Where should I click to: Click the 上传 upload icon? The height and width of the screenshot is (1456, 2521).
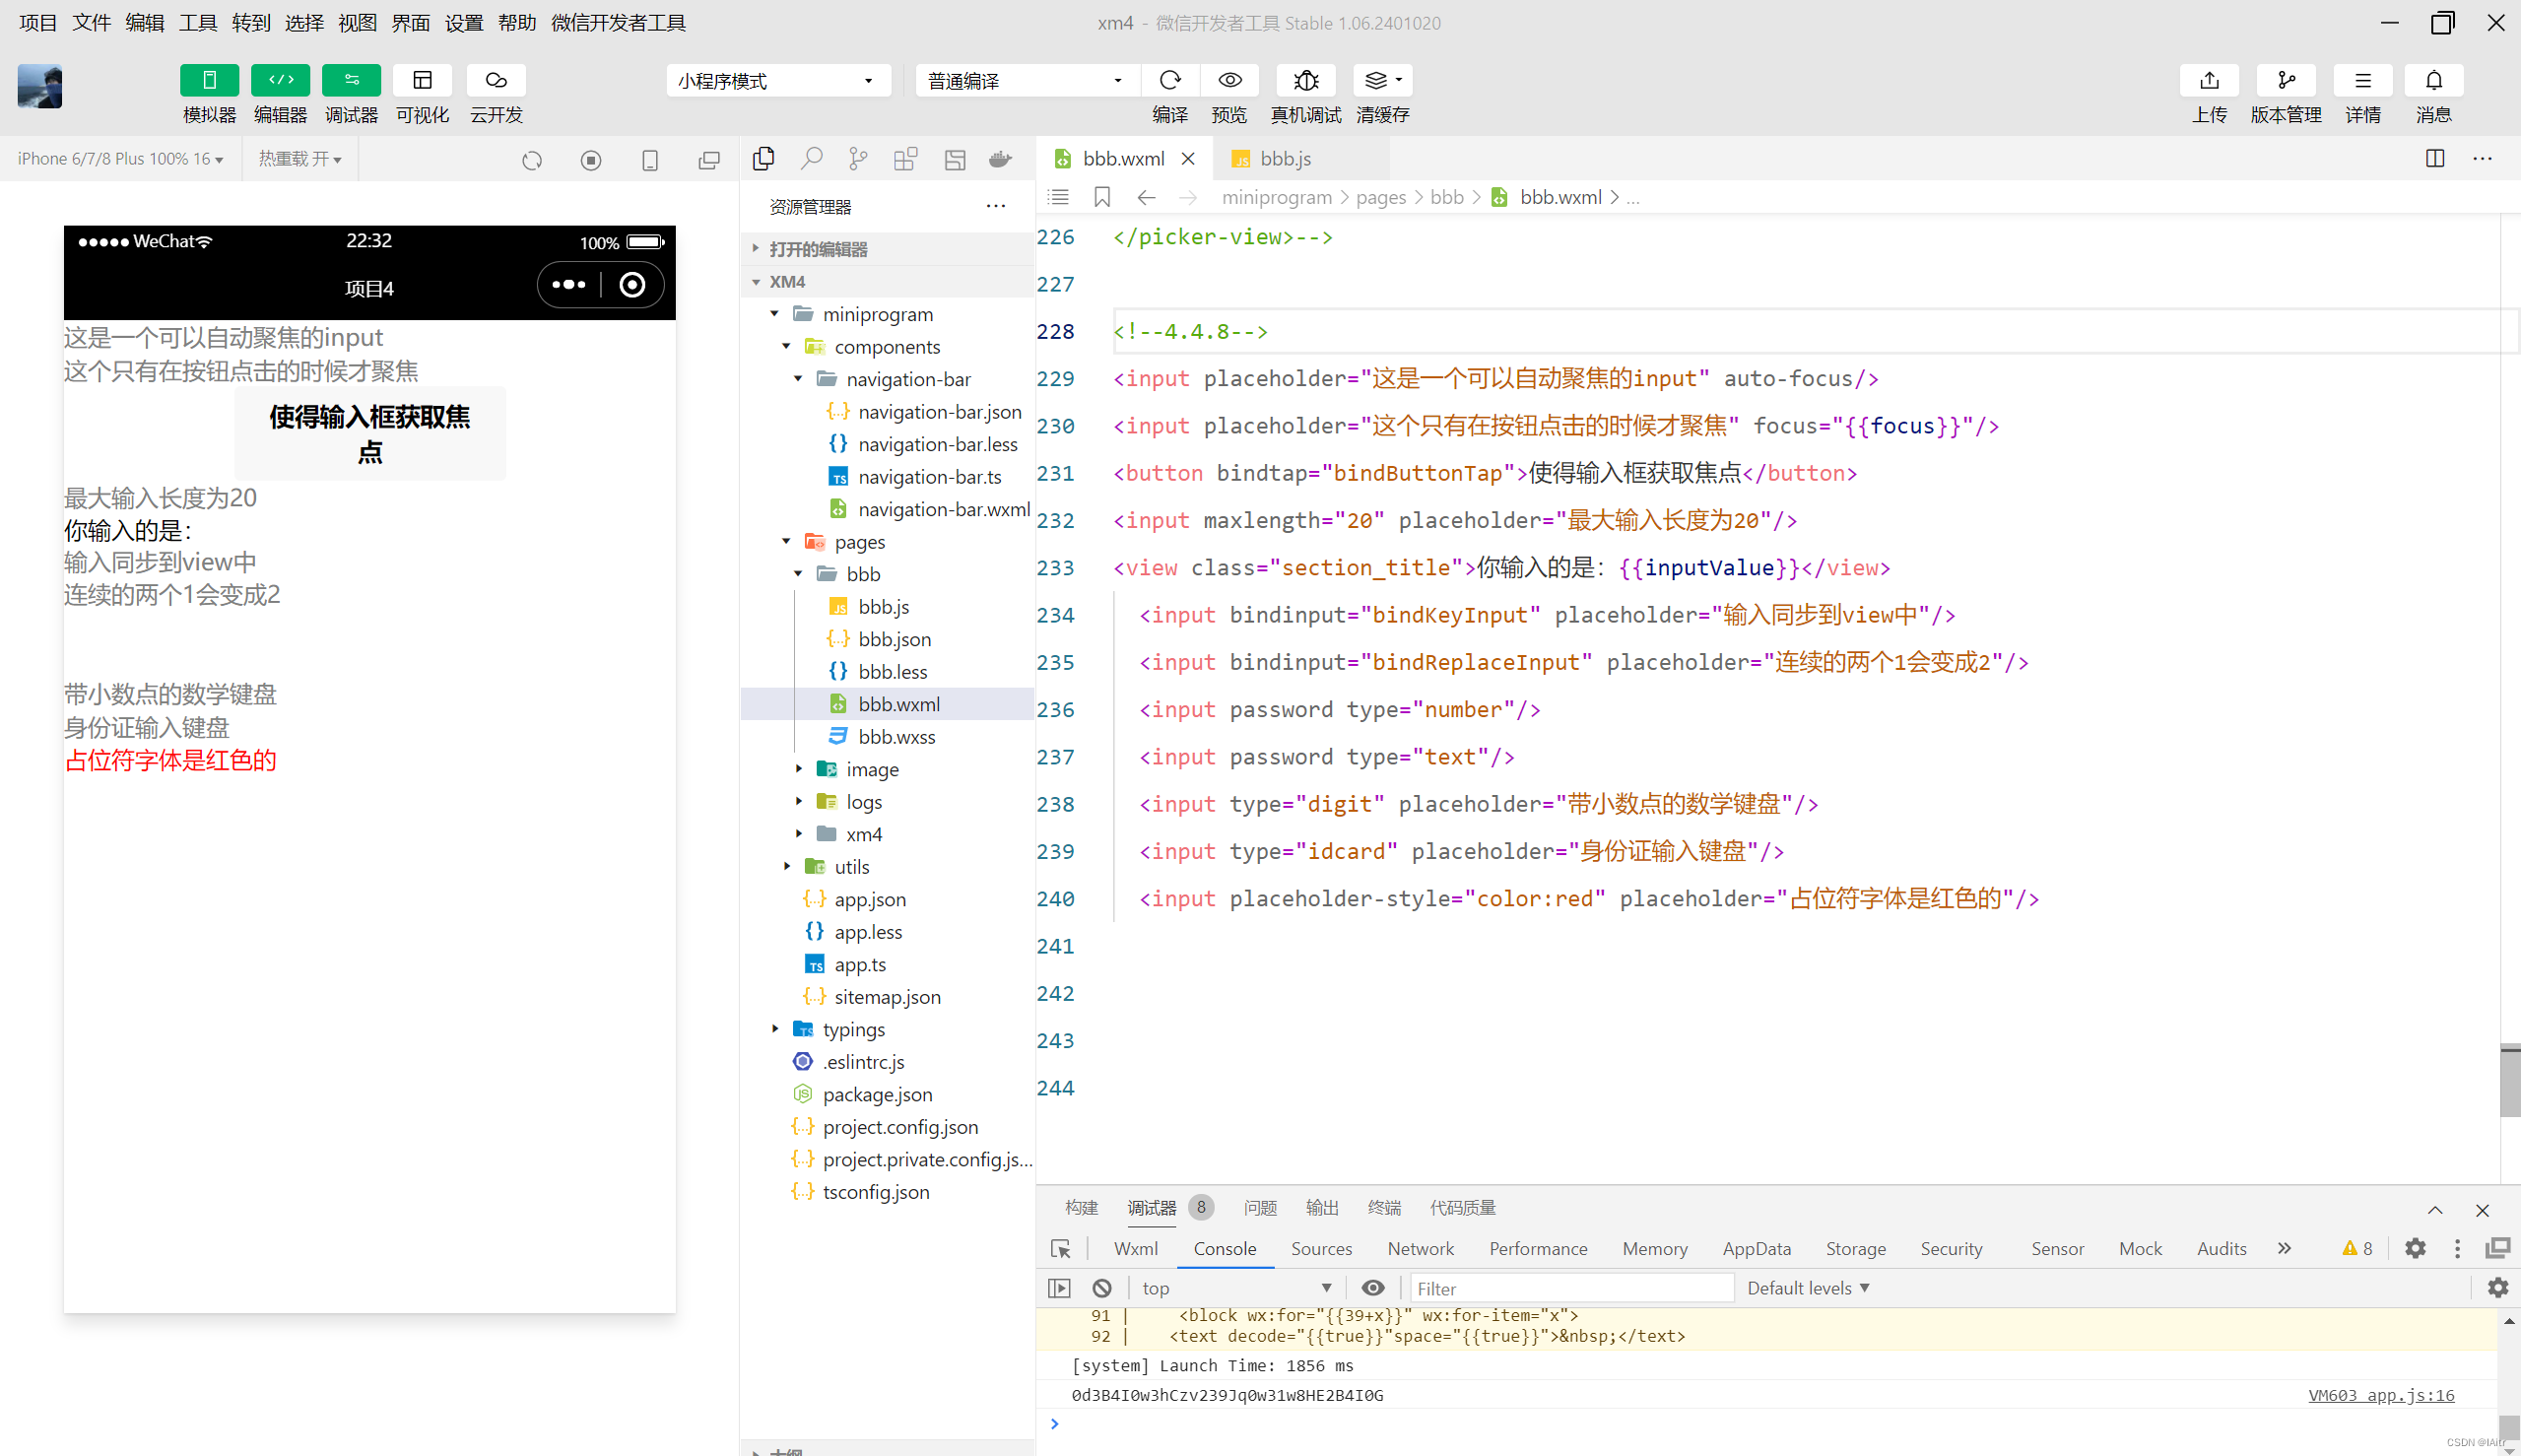click(2209, 80)
